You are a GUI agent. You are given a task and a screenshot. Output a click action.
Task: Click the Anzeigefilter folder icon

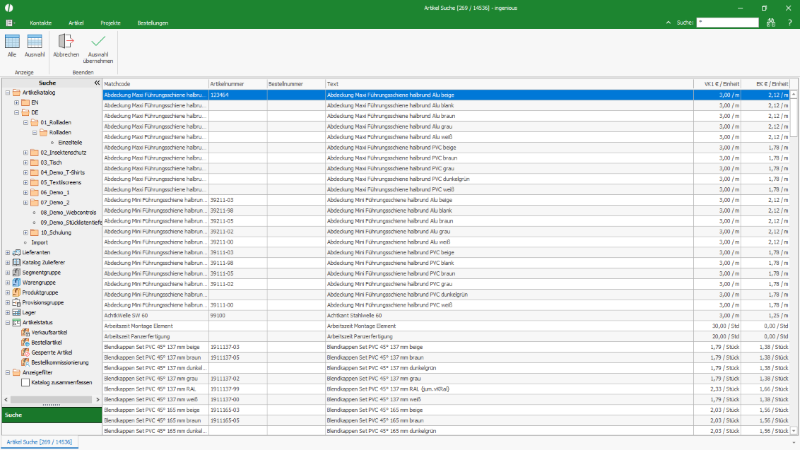(x=16, y=372)
